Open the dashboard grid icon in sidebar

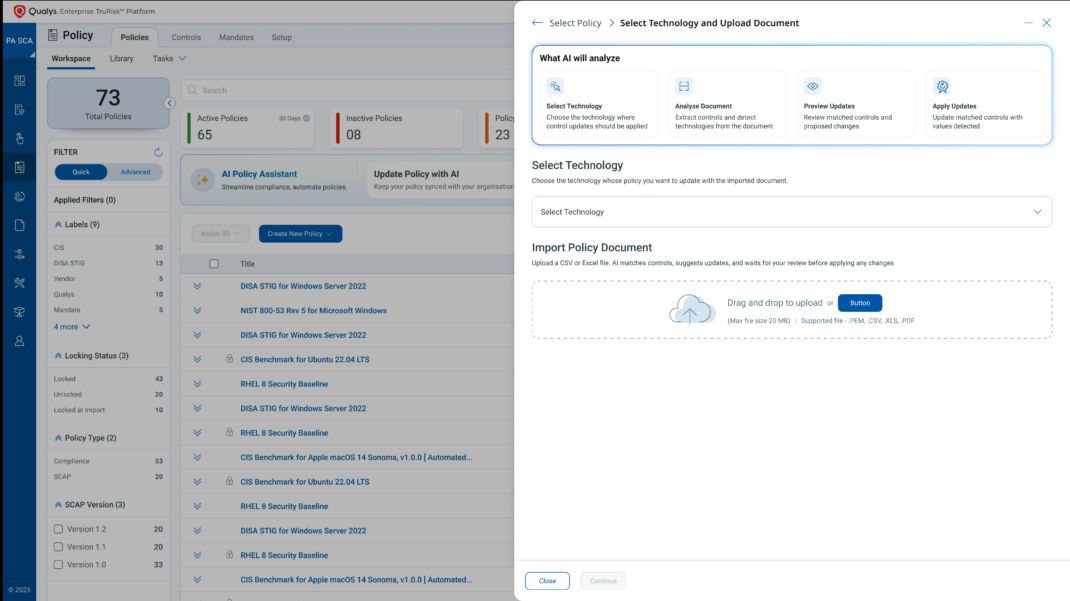(19, 80)
